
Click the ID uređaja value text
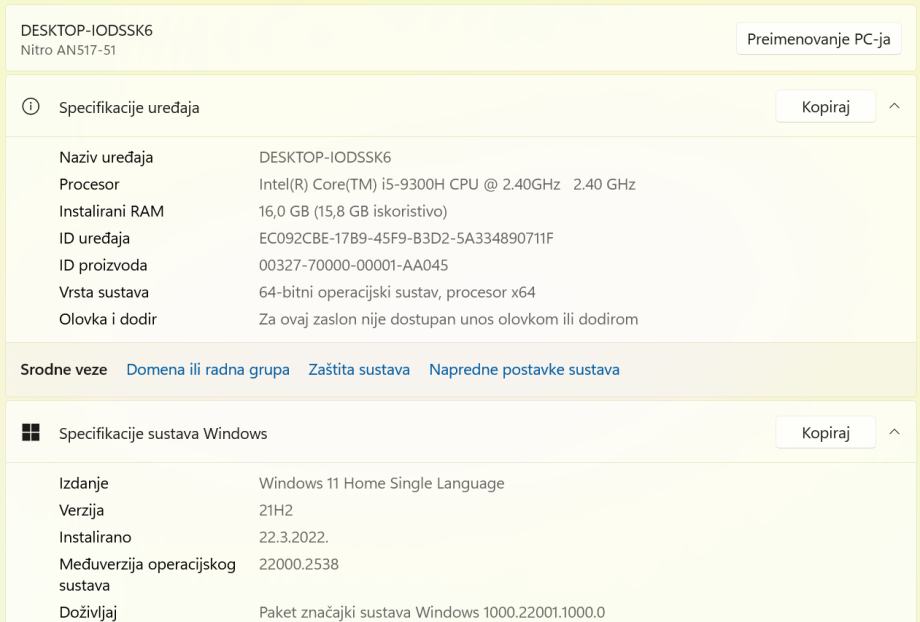pos(406,238)
